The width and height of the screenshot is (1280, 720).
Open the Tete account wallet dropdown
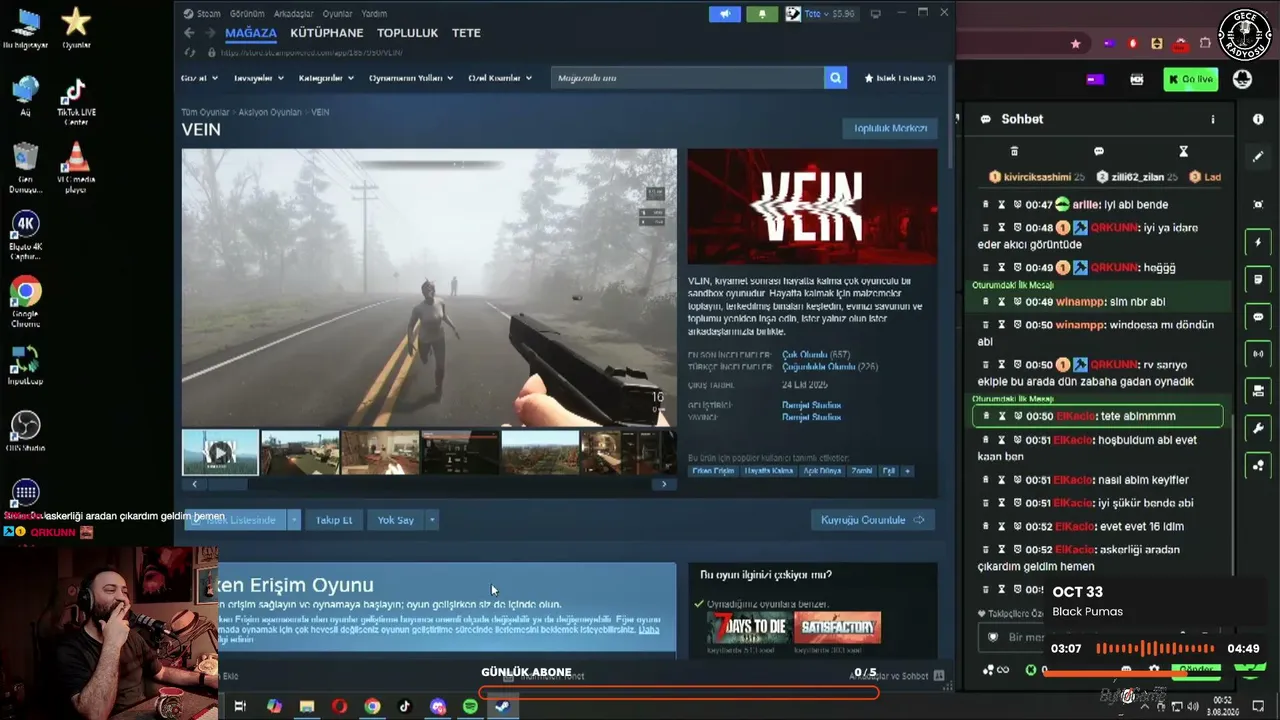pos(823,14)
